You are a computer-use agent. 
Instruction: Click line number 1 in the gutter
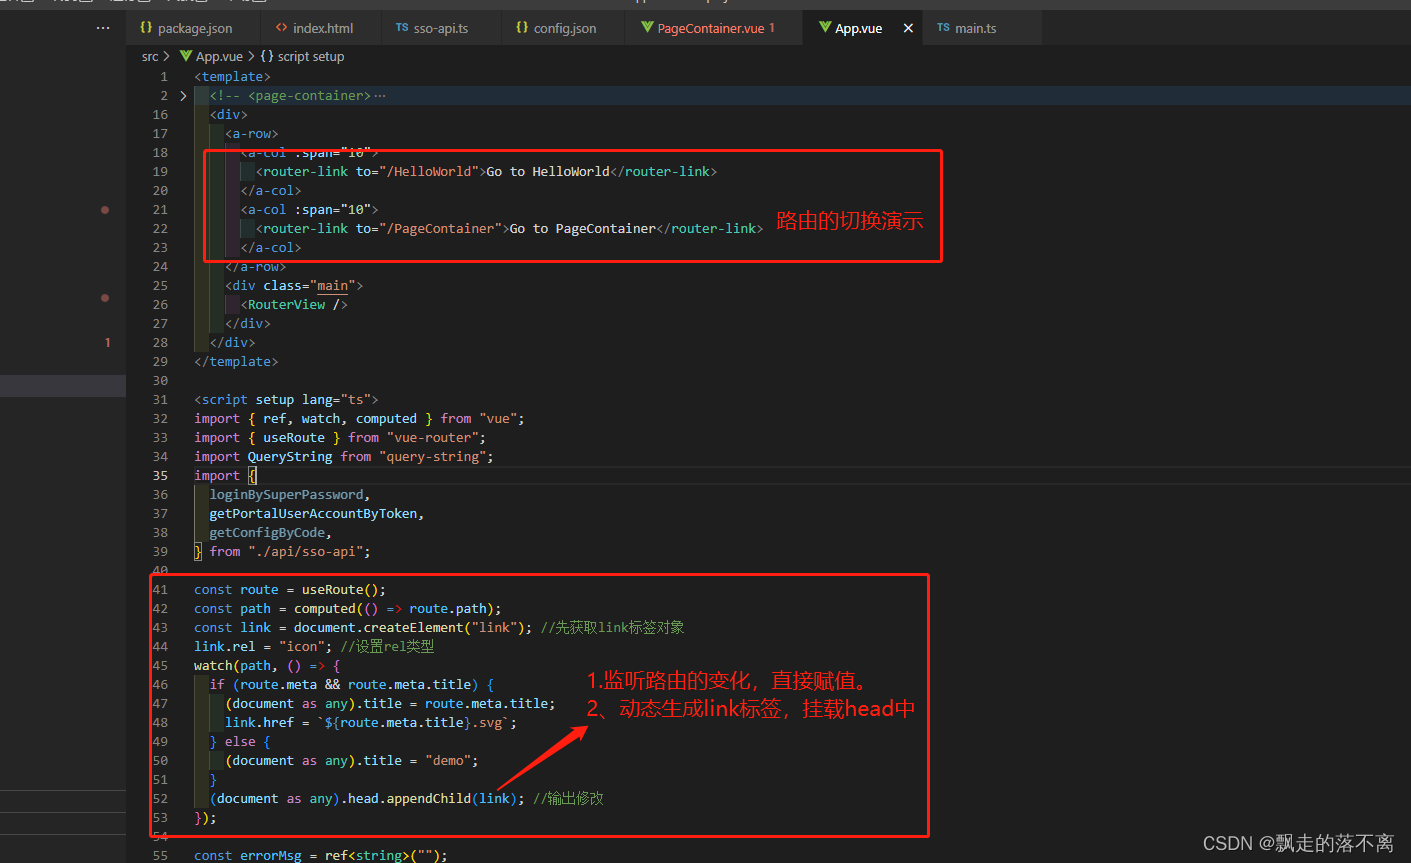164,77
